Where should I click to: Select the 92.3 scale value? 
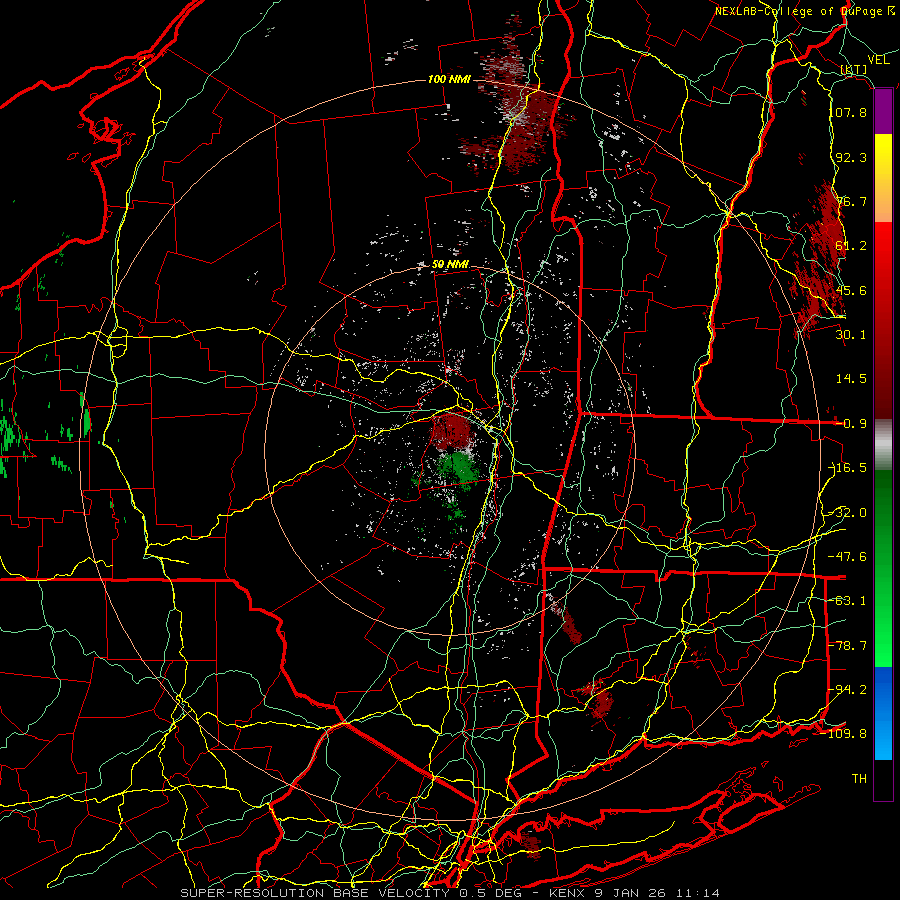(x=851, y=157)
